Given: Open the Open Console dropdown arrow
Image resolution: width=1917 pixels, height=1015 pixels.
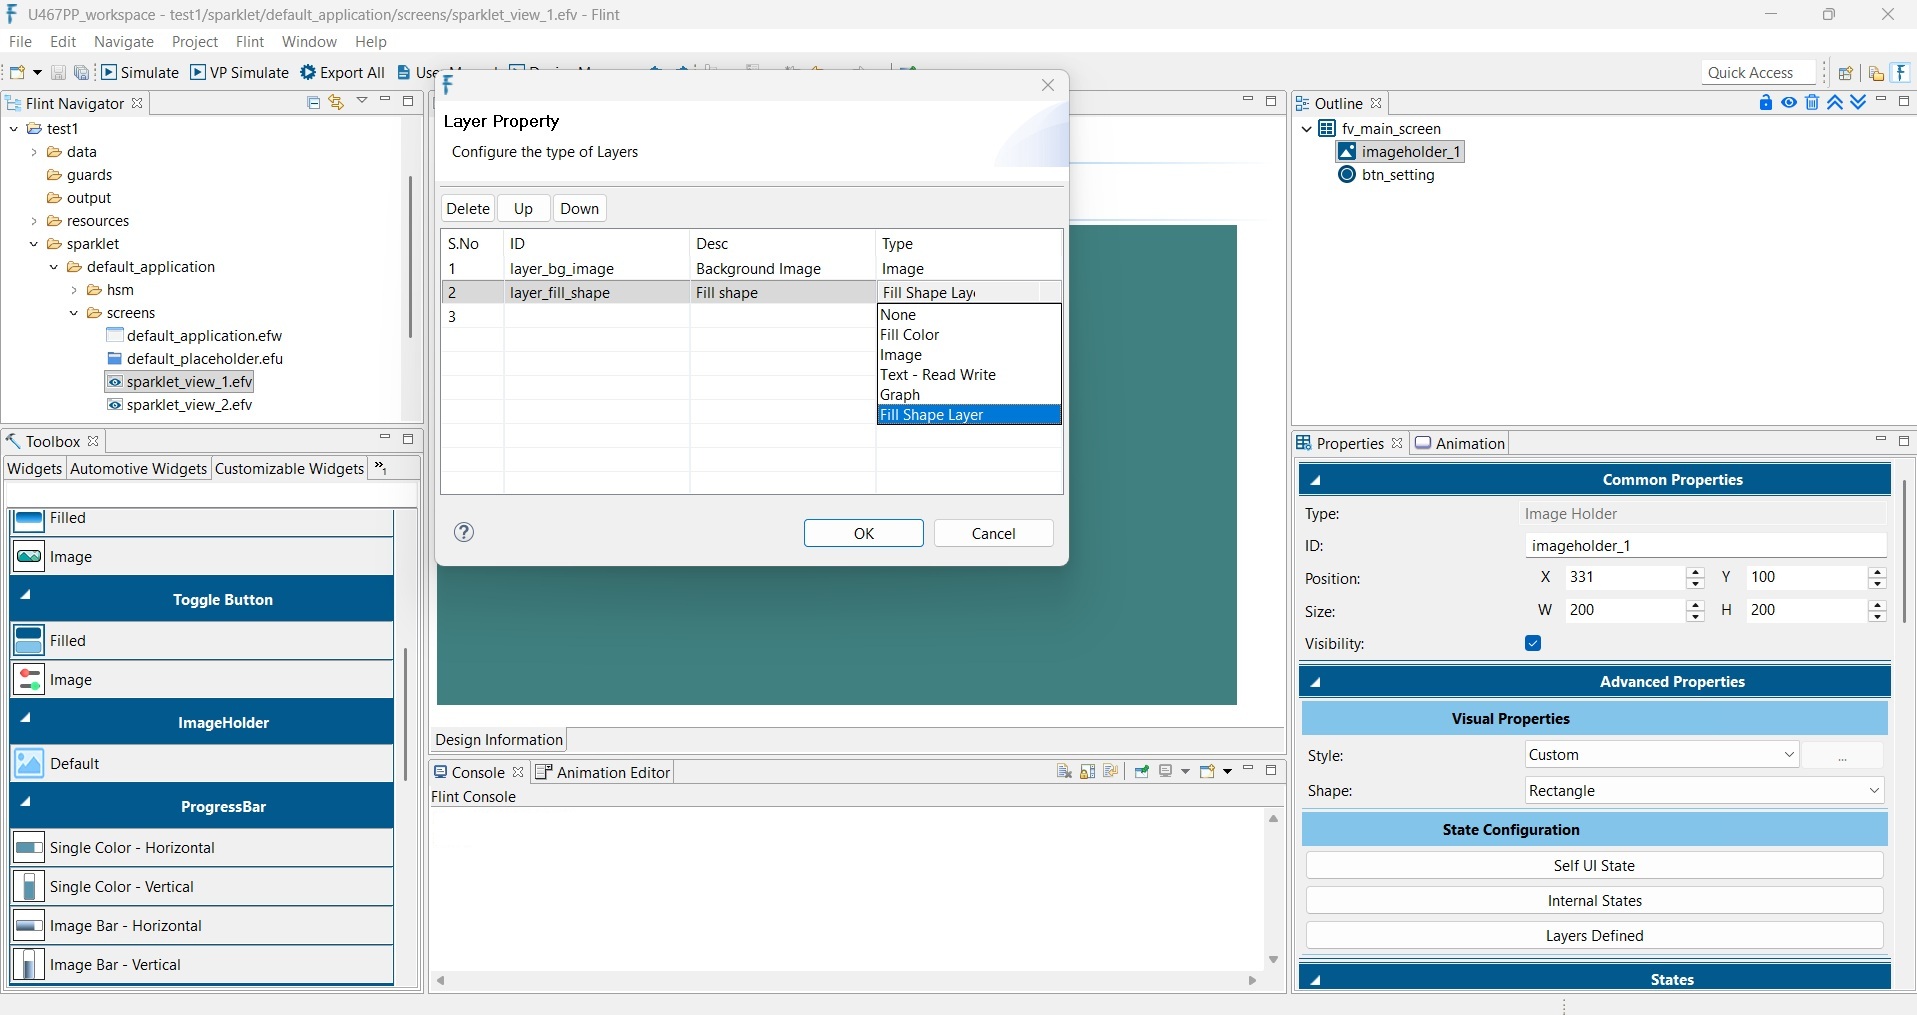Looking at the screenshot, I should point(1227,771).
